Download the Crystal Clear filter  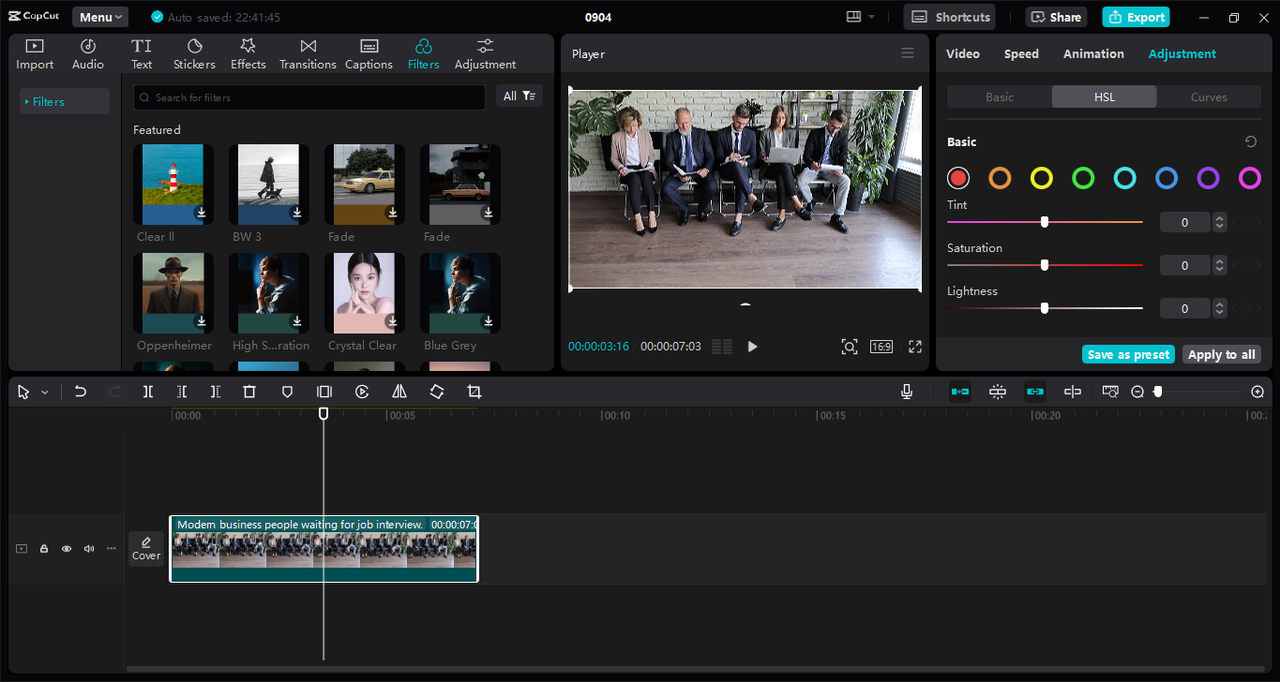[x=393, y=321]
